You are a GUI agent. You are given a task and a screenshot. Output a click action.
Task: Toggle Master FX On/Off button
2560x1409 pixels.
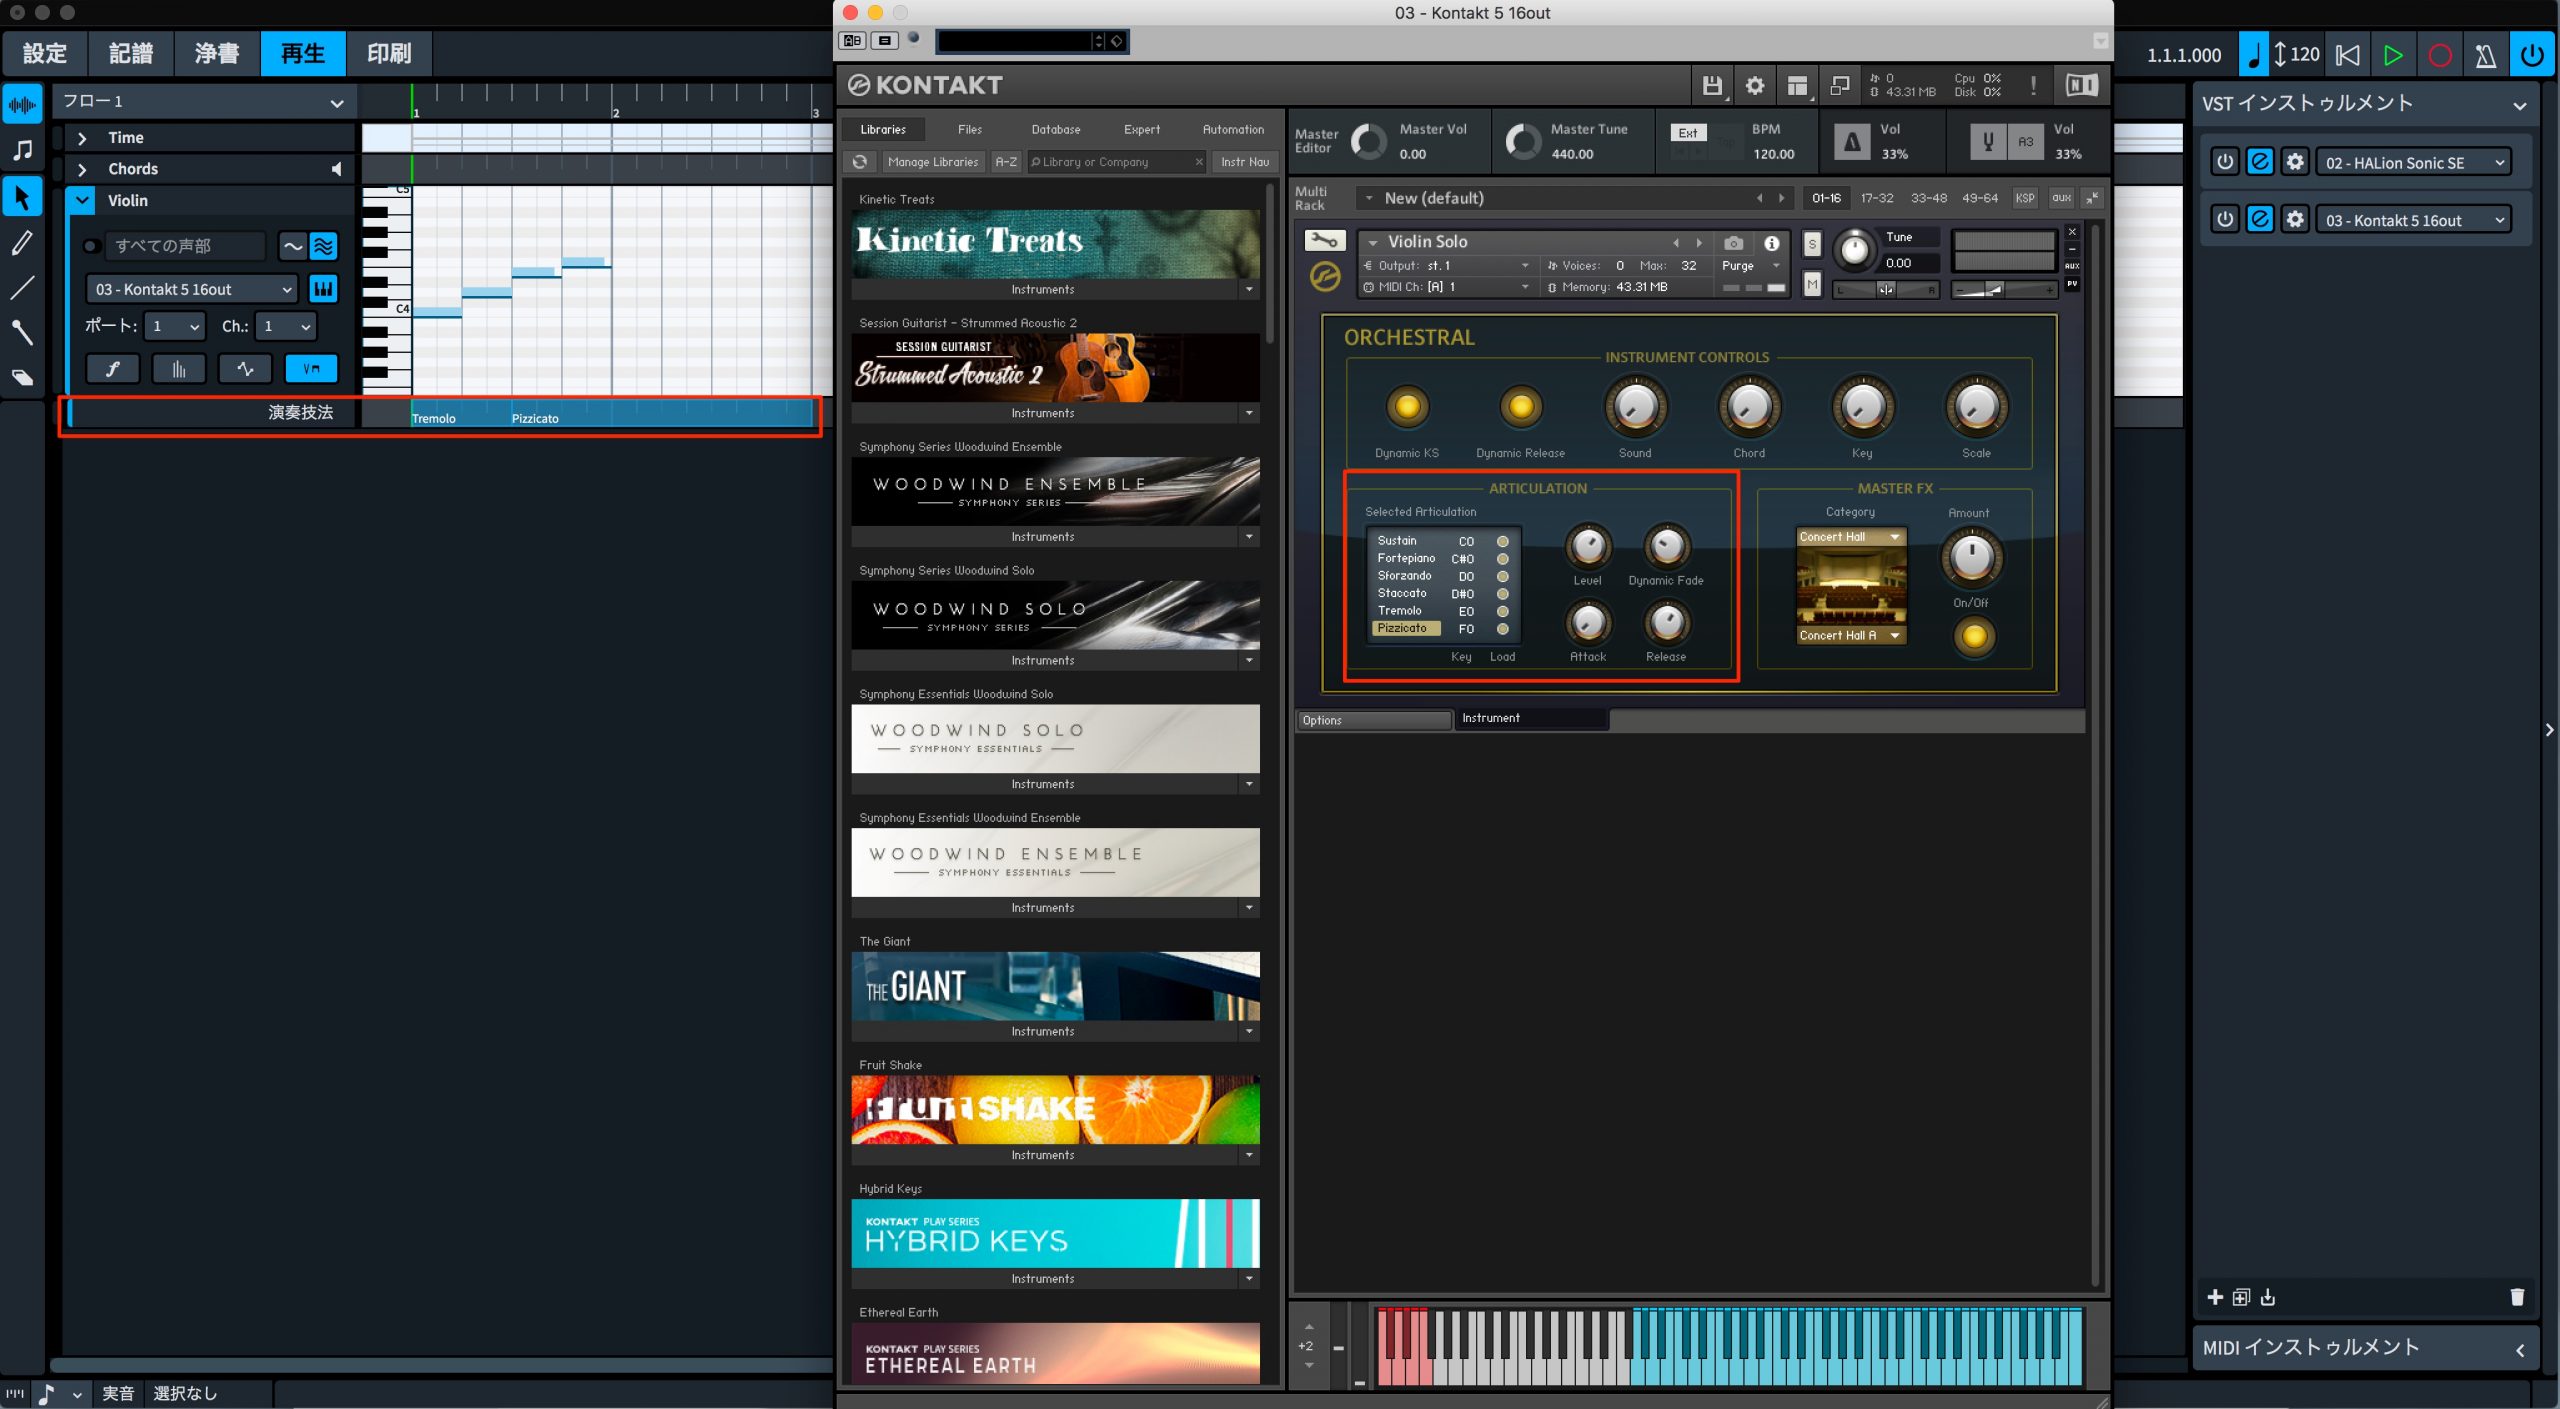pyautogui.click(x=1974, y=636)
